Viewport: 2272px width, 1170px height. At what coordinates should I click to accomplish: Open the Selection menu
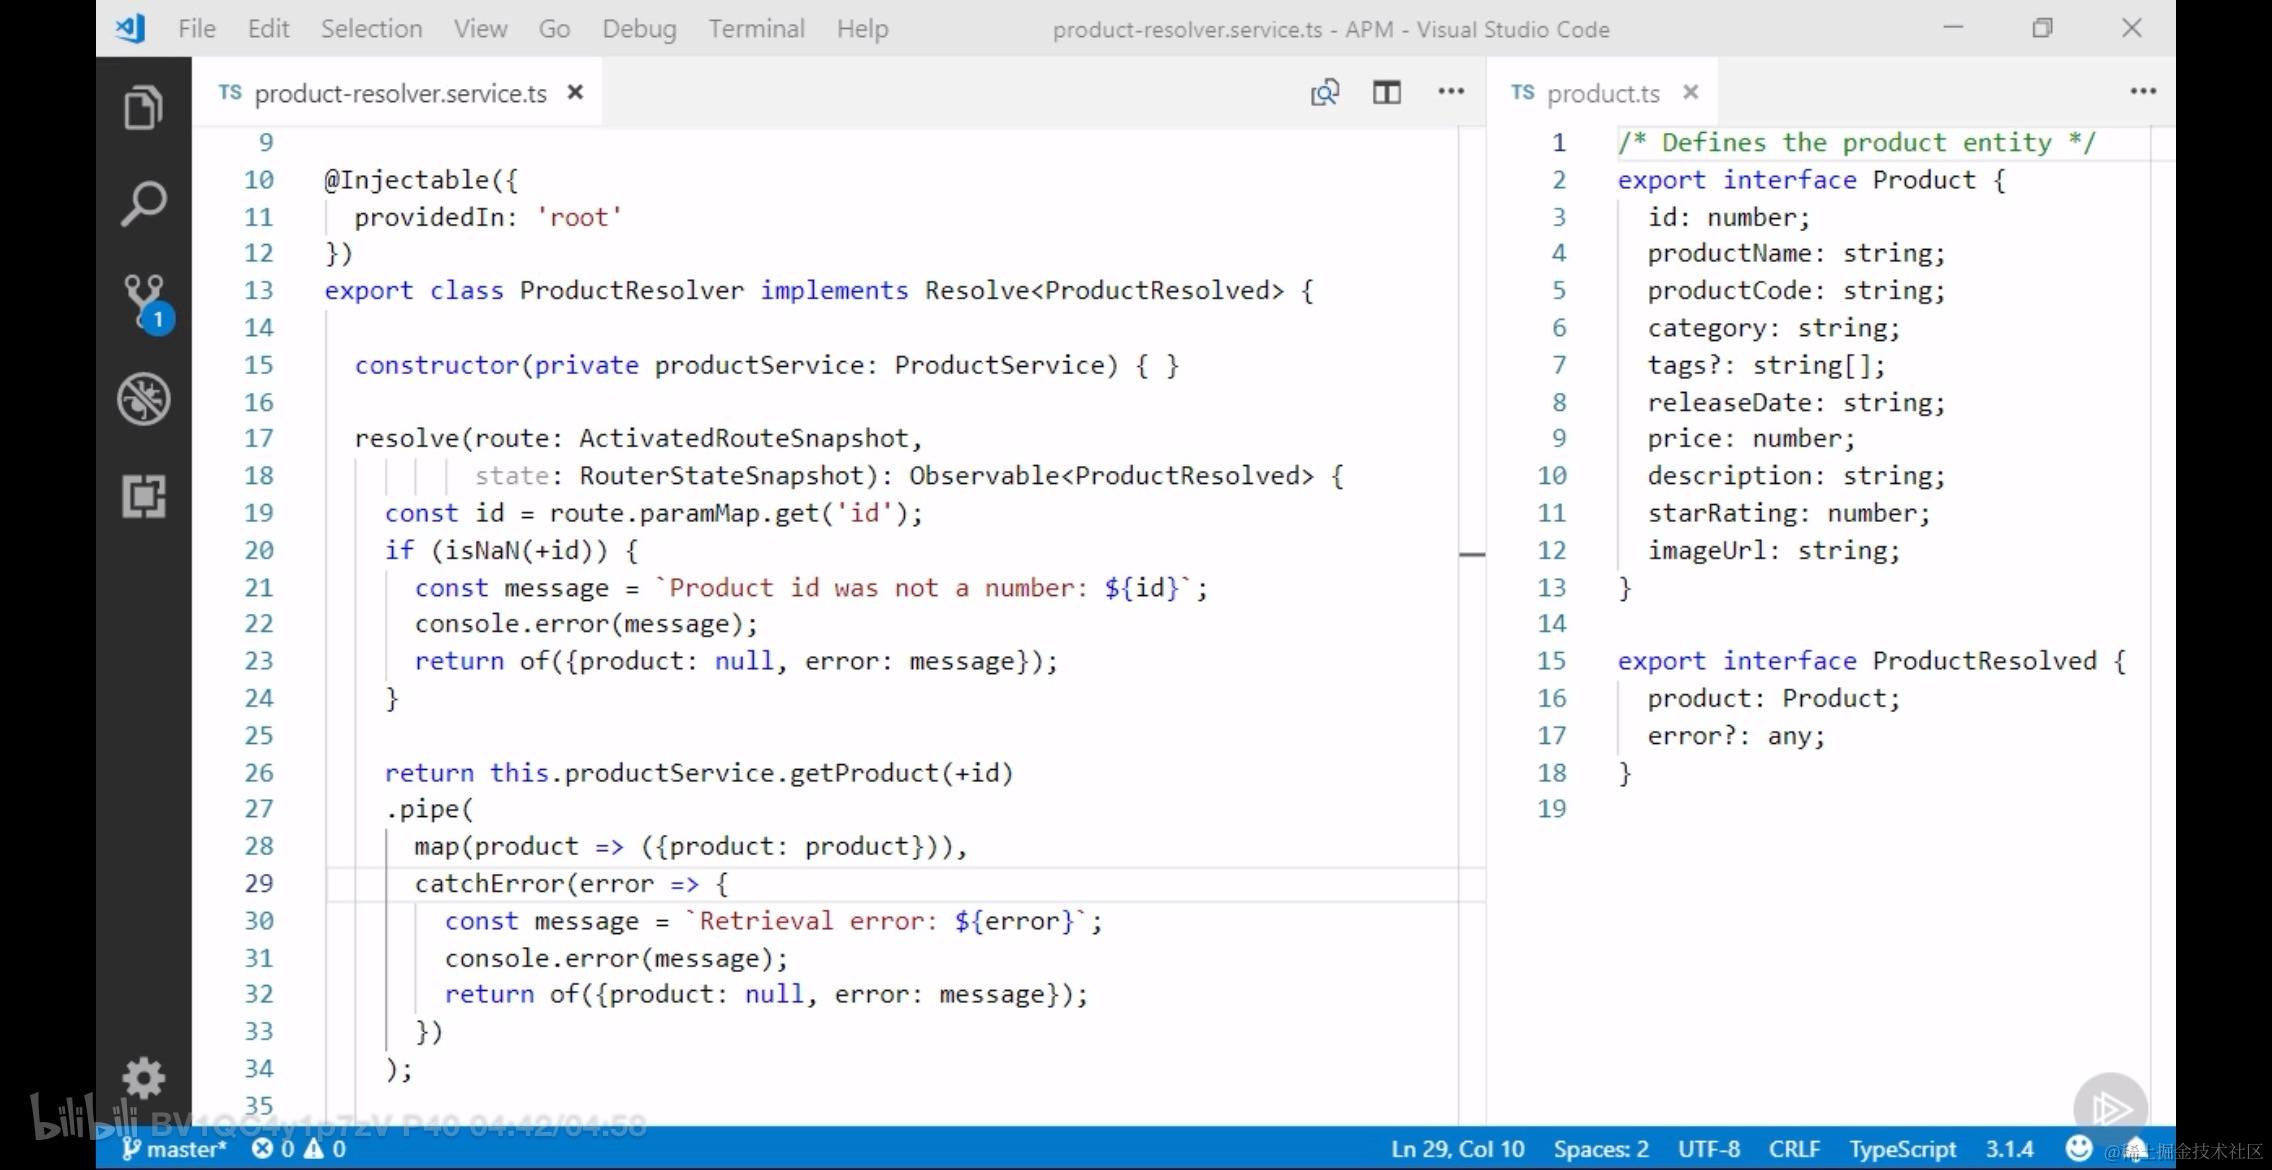[x=371, y=29]
